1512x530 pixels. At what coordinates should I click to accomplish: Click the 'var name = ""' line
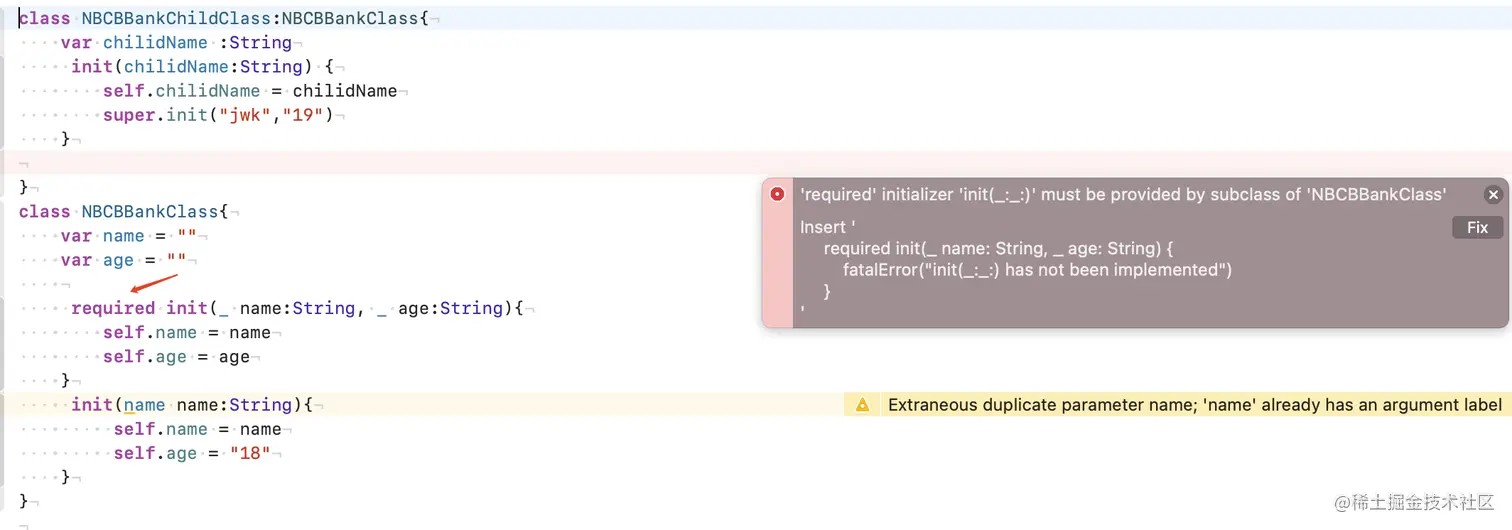(129, 236)
